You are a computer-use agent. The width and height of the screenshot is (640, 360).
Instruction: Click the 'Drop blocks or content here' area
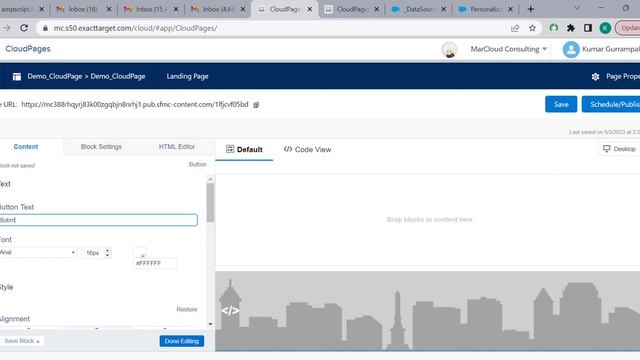coord(429,220)
